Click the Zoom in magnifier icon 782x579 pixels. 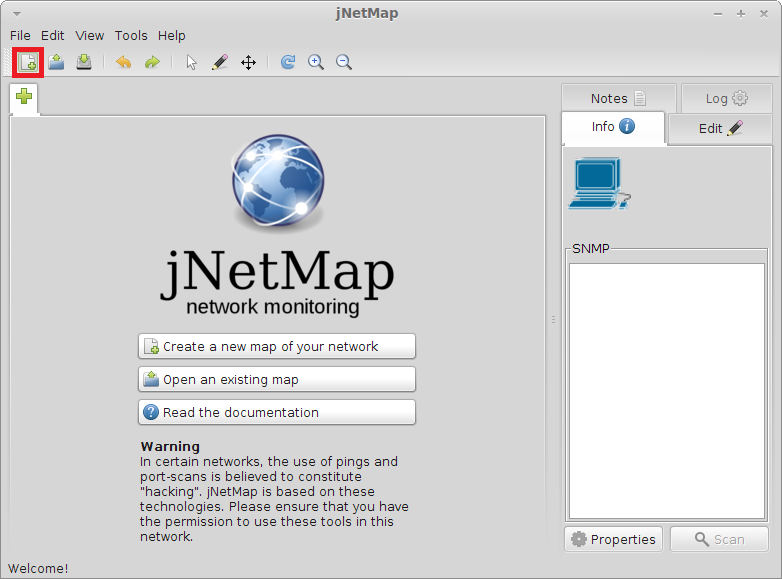tap(316, 62)
